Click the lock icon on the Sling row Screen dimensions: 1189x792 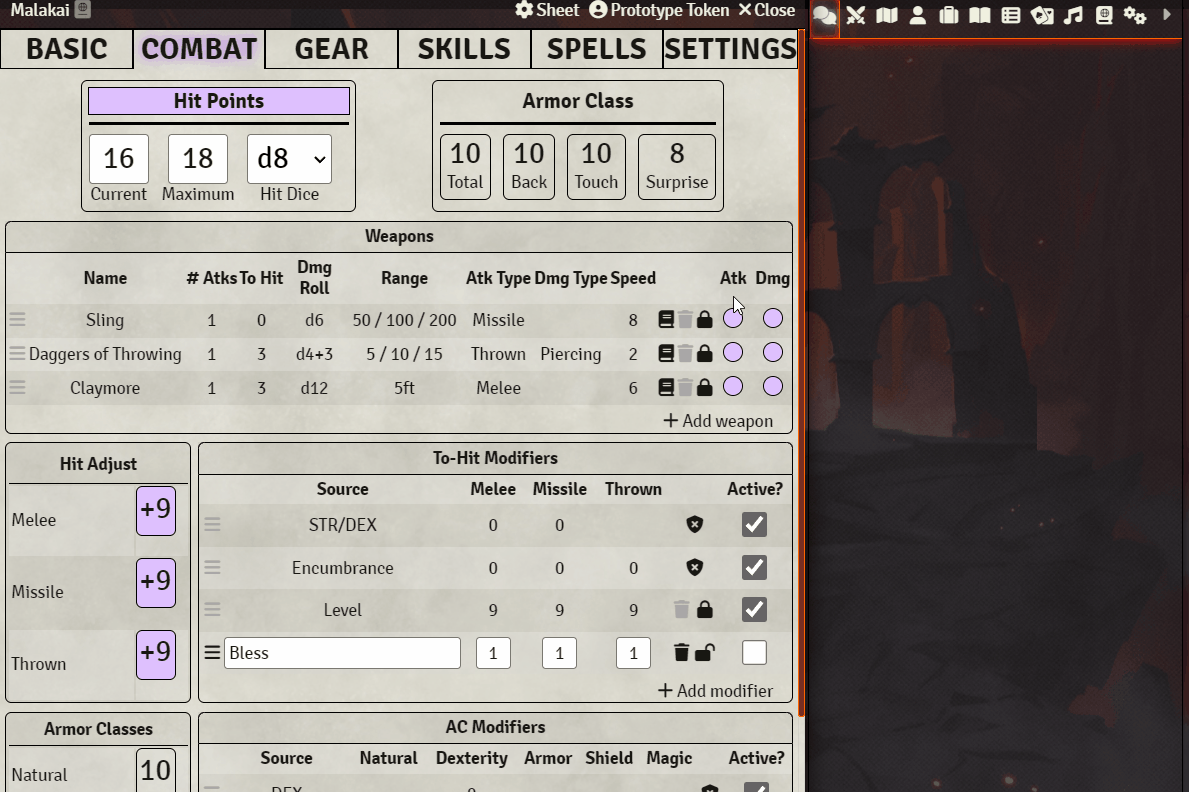tap(704, 319)
